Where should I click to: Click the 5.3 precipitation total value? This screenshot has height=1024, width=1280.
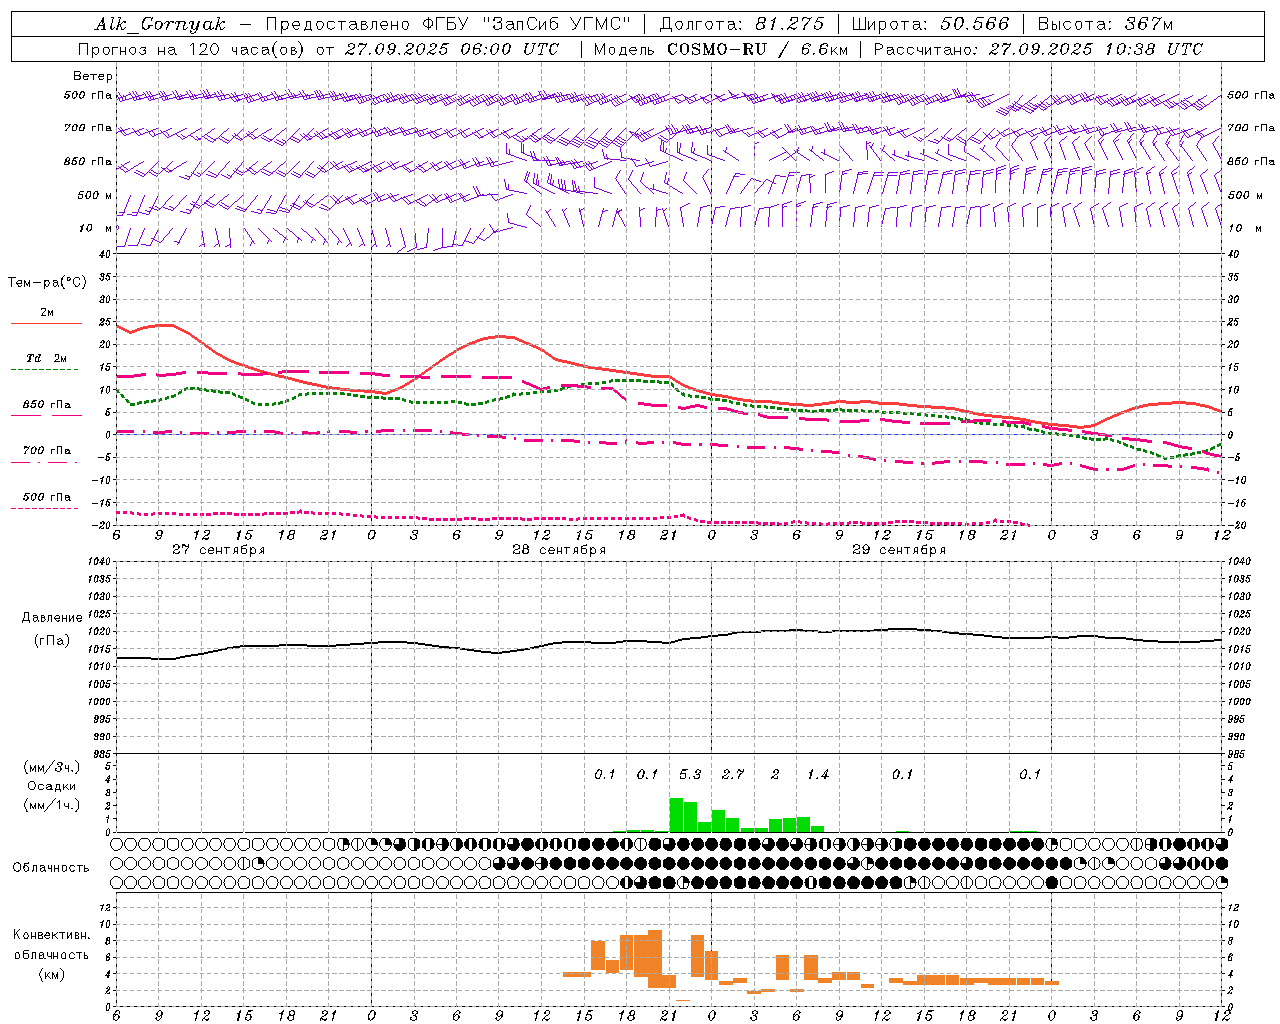690,774
